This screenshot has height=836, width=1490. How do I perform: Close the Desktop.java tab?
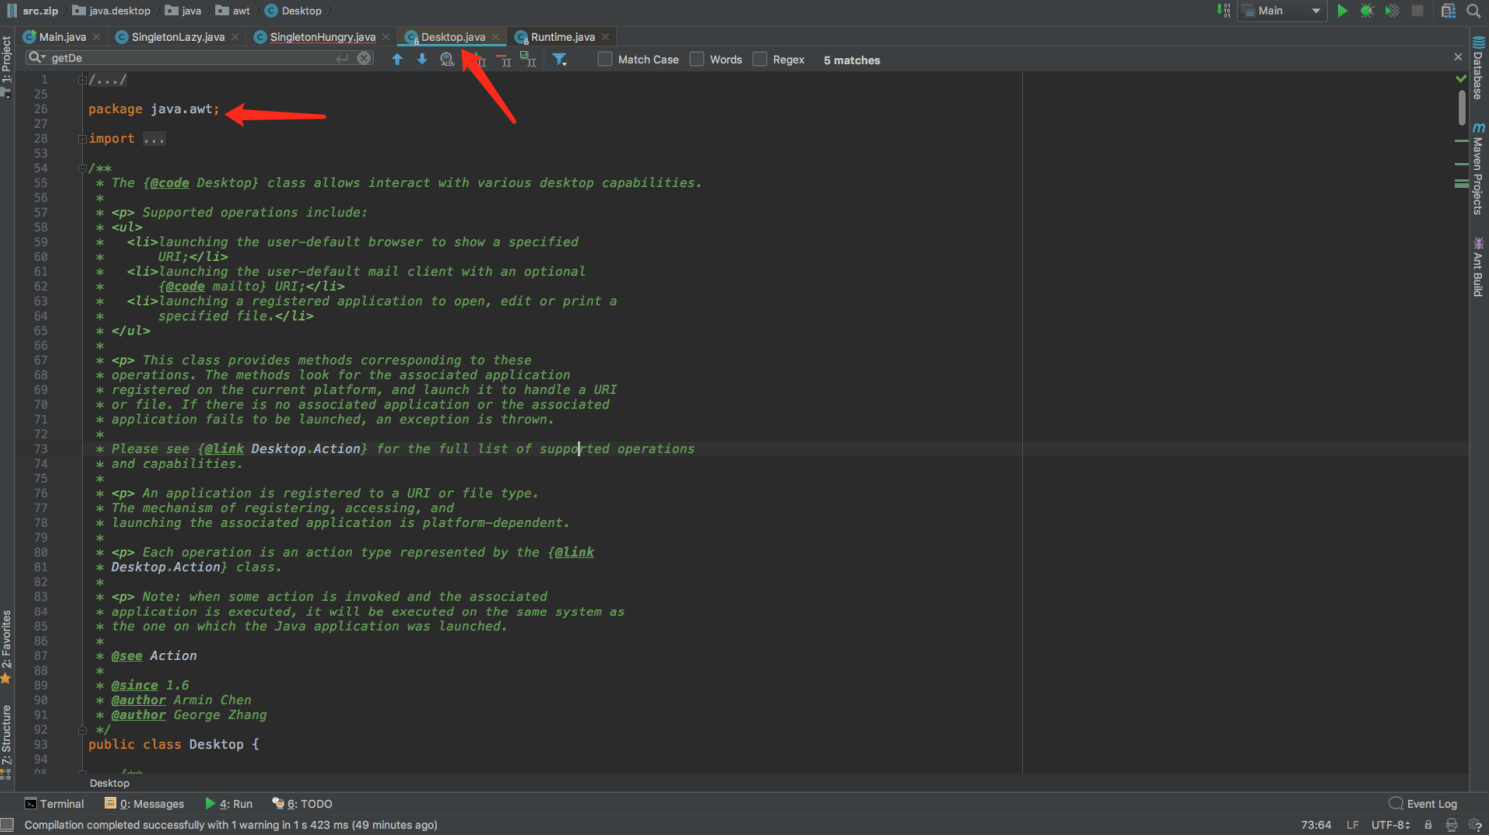point(495,37)
